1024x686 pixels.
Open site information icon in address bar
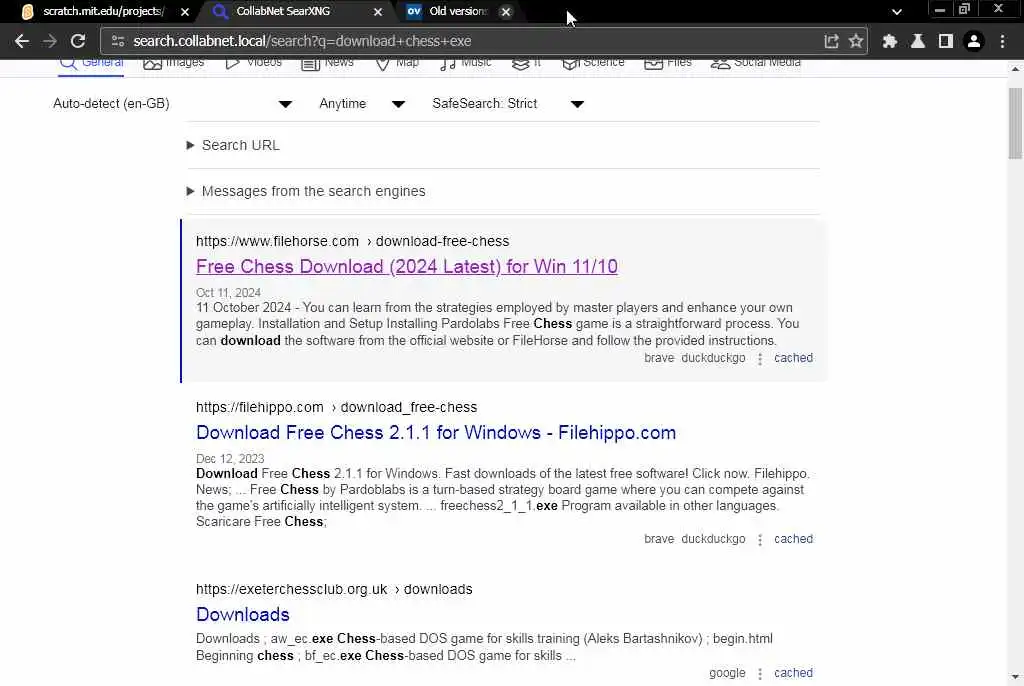coord(118,41)
